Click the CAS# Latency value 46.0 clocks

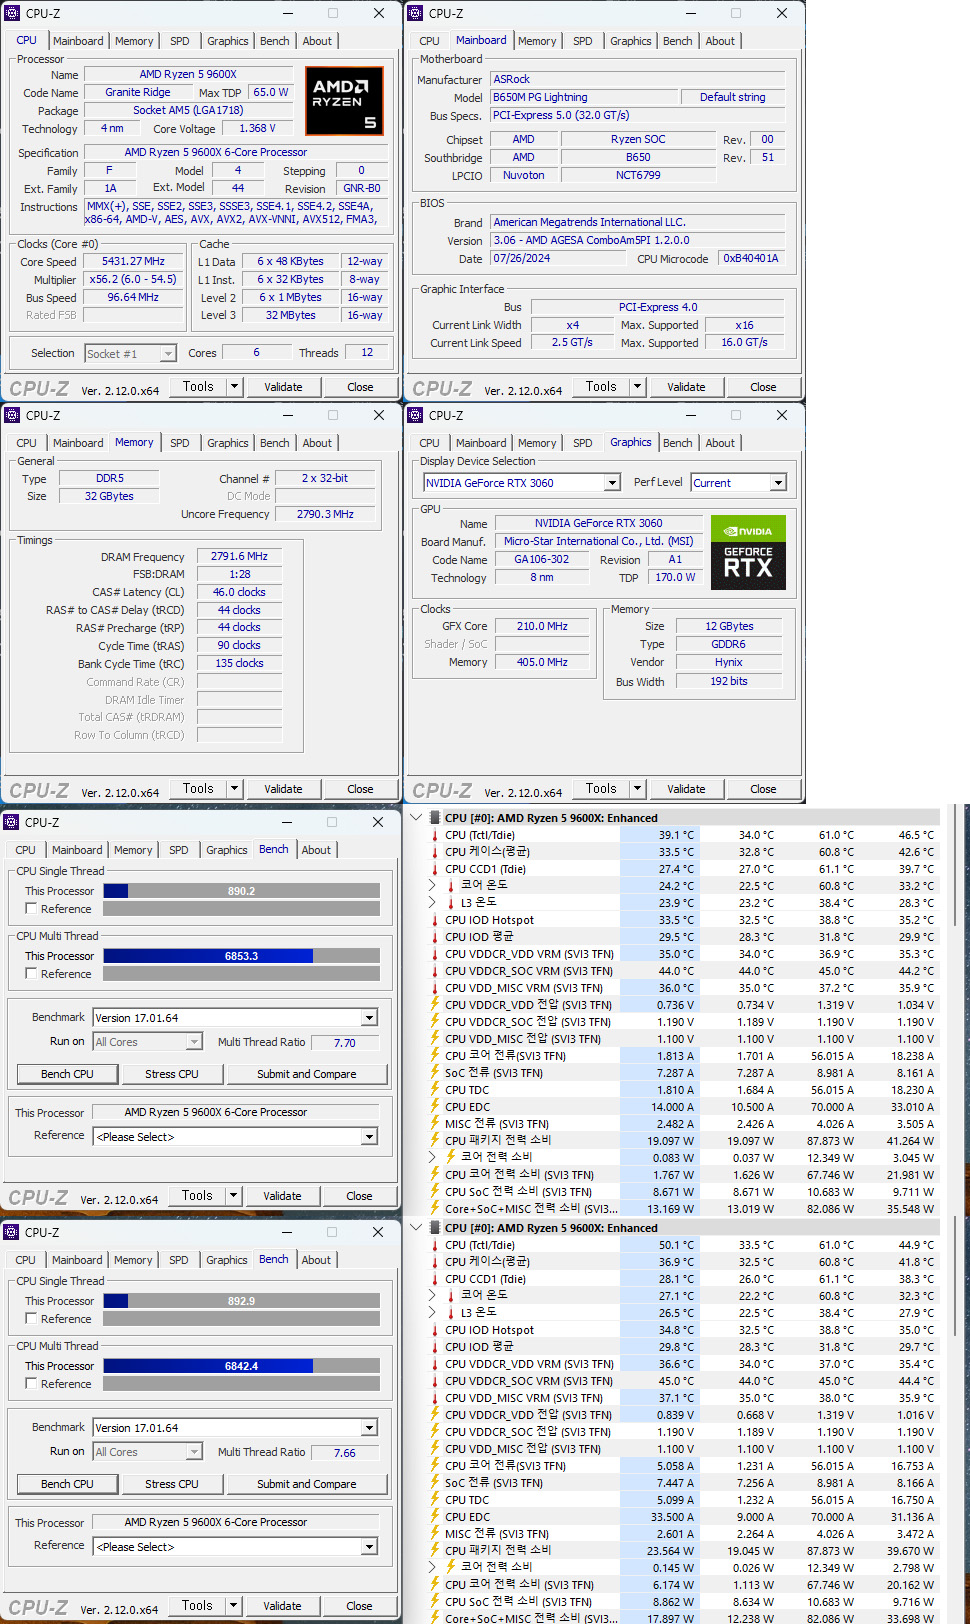click(x=239, y=592)
